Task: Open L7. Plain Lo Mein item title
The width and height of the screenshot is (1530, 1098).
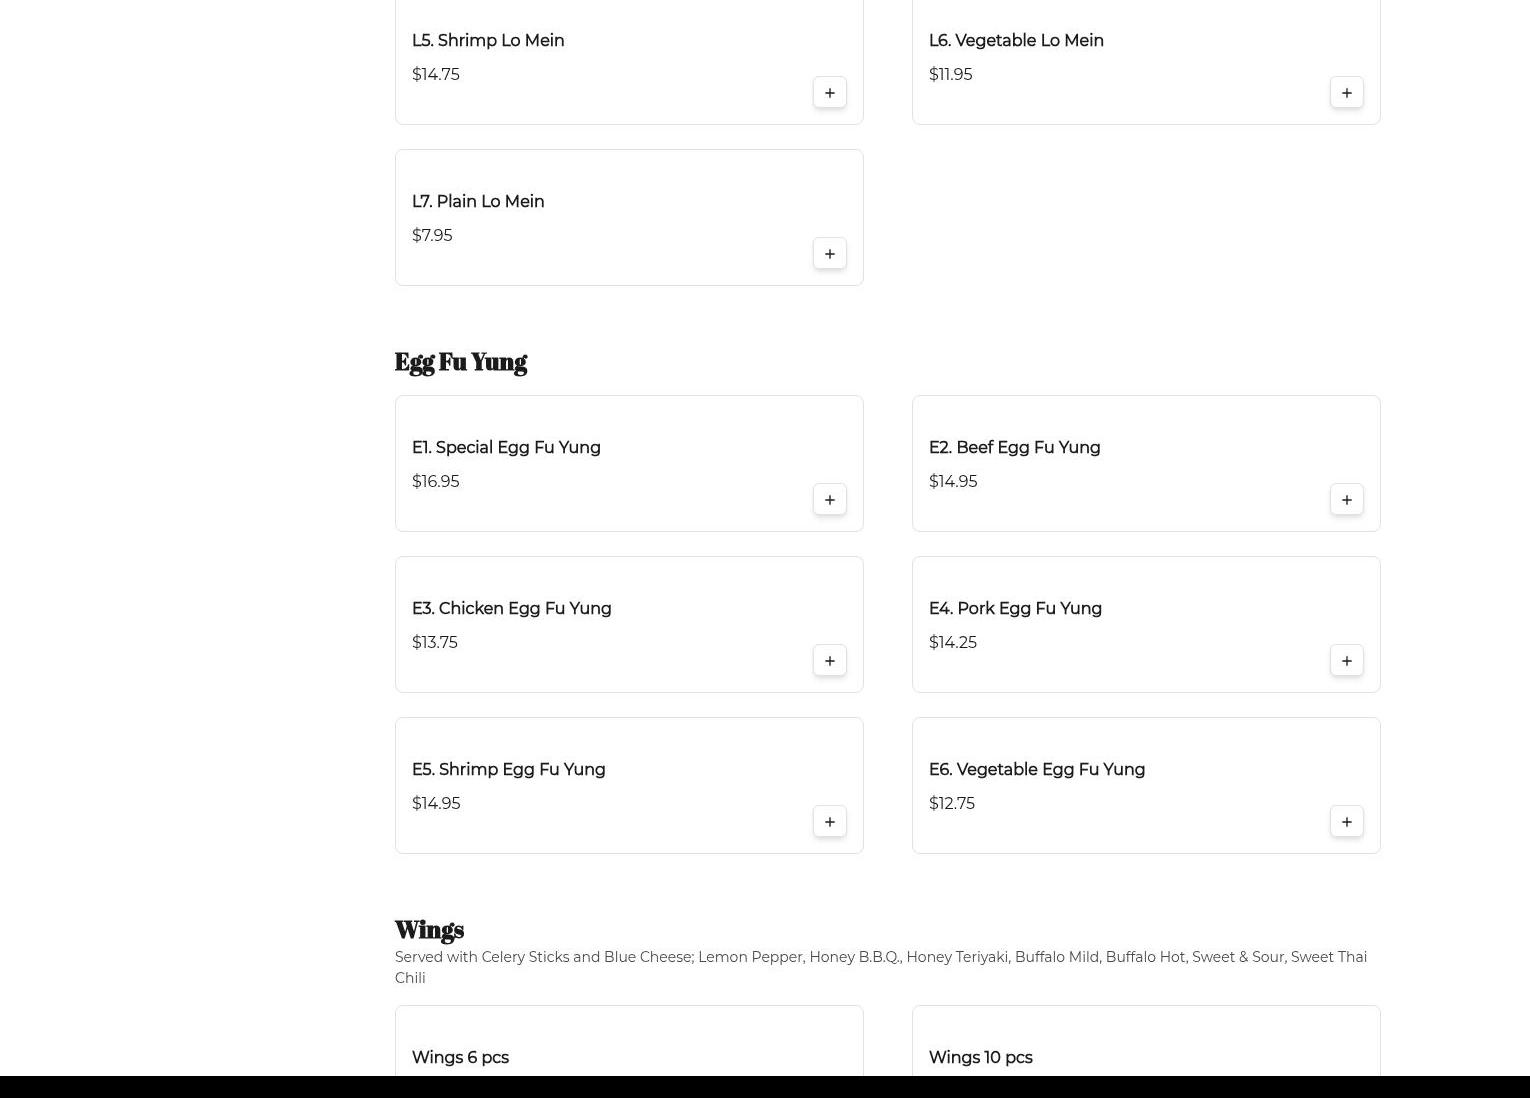Action: click(x=478, y=202)
